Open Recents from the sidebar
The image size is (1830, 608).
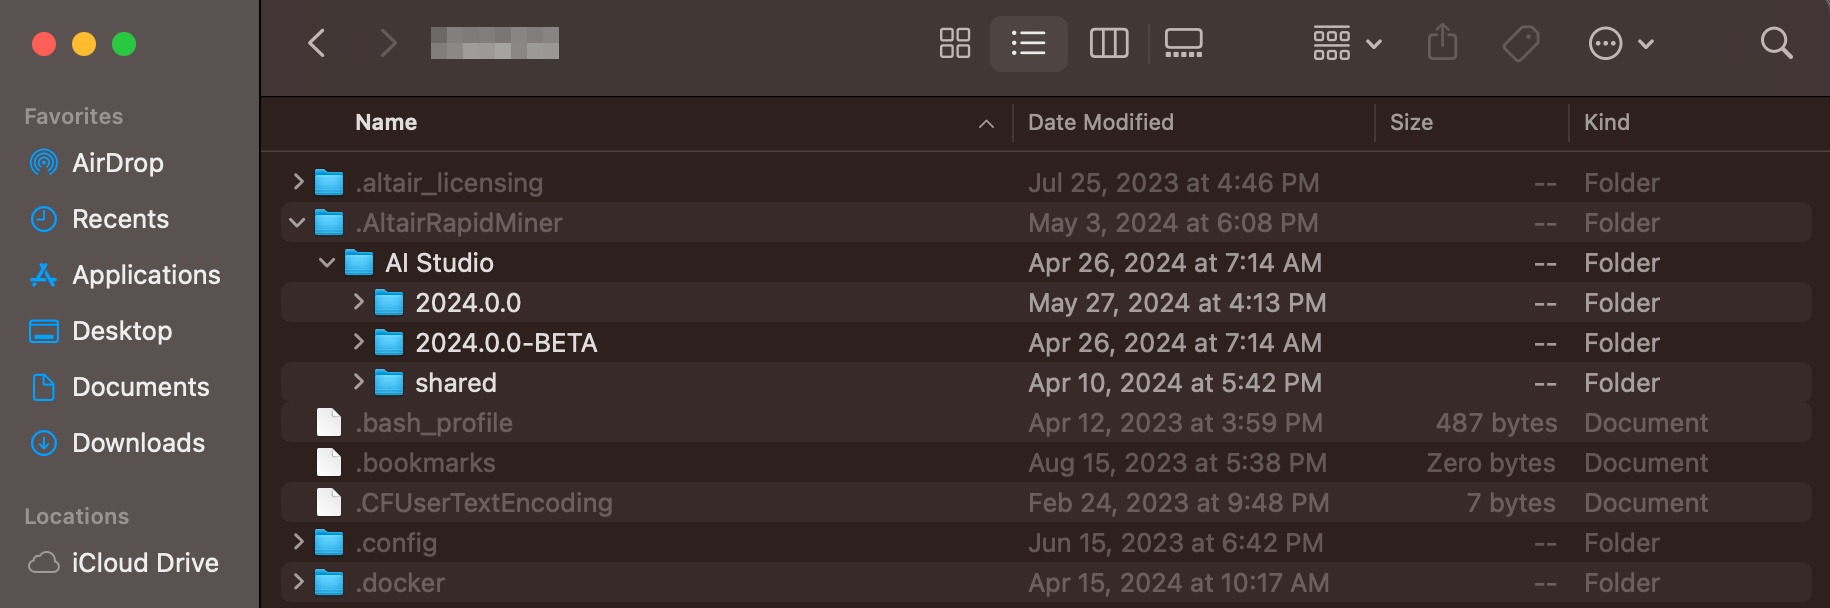click(120, 218)
